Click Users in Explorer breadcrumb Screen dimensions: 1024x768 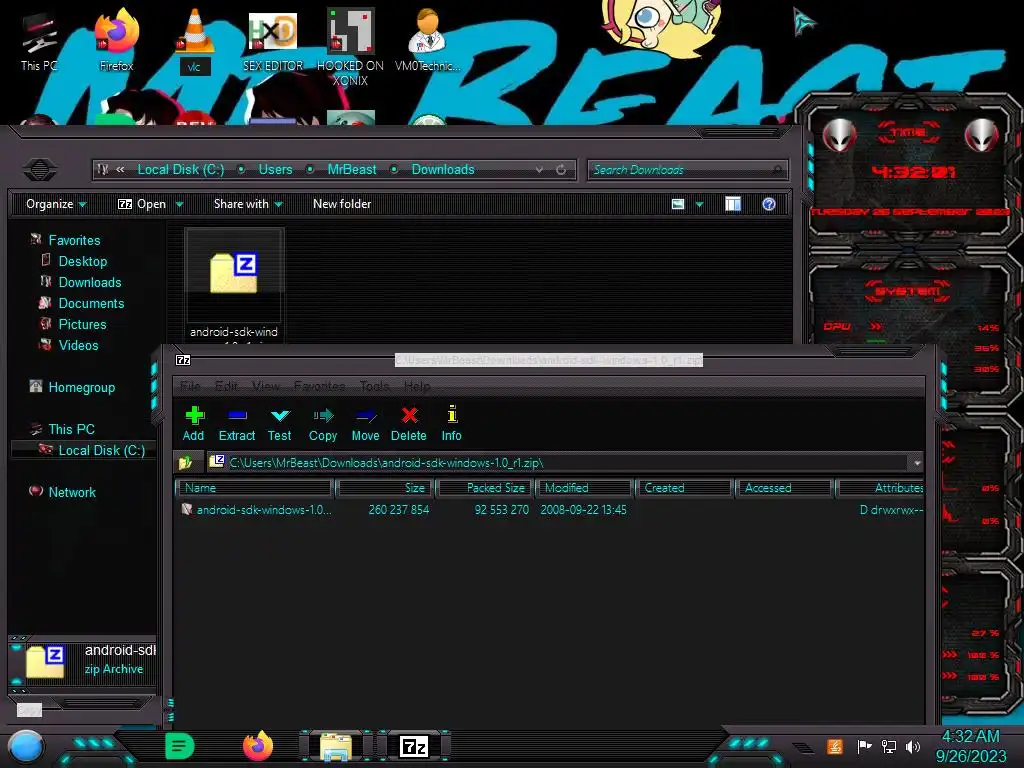pyautogui.click(x=275, y=169)
